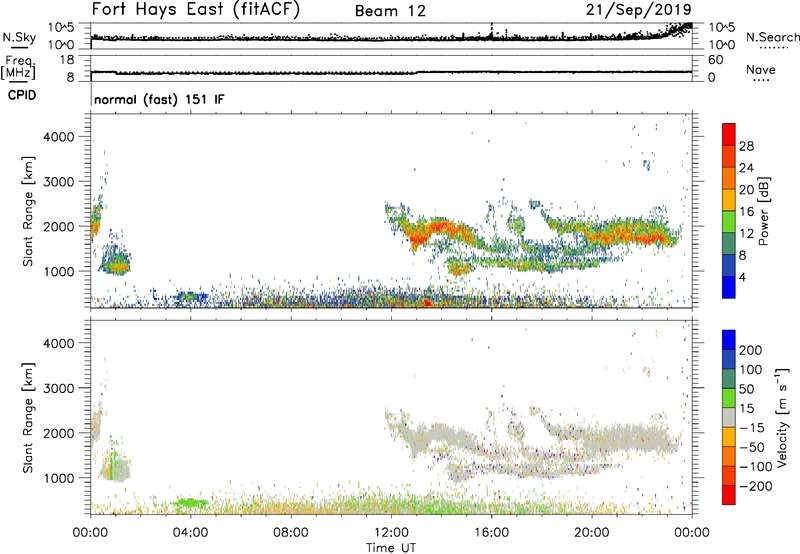800x554 pixels.
Task: Click the 'Power [dB]' colorbar label
Action: point(763,211)
